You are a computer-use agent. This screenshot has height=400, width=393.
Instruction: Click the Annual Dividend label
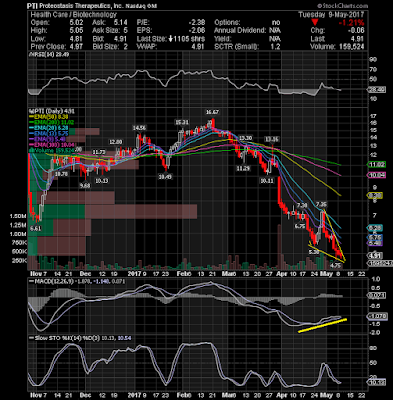click(x=240, y=31)
